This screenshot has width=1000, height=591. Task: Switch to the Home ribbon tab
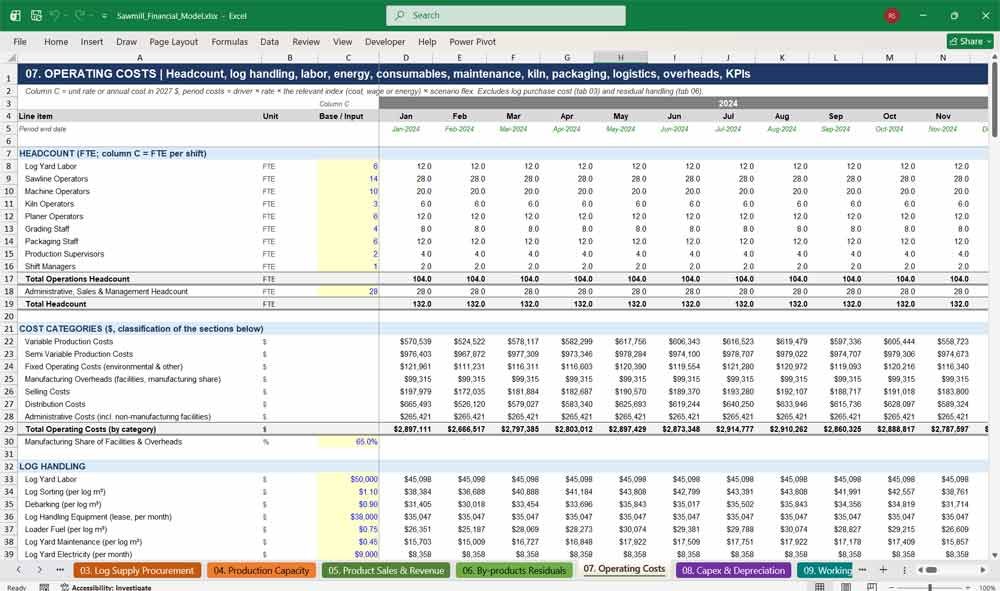coord(56,41)
